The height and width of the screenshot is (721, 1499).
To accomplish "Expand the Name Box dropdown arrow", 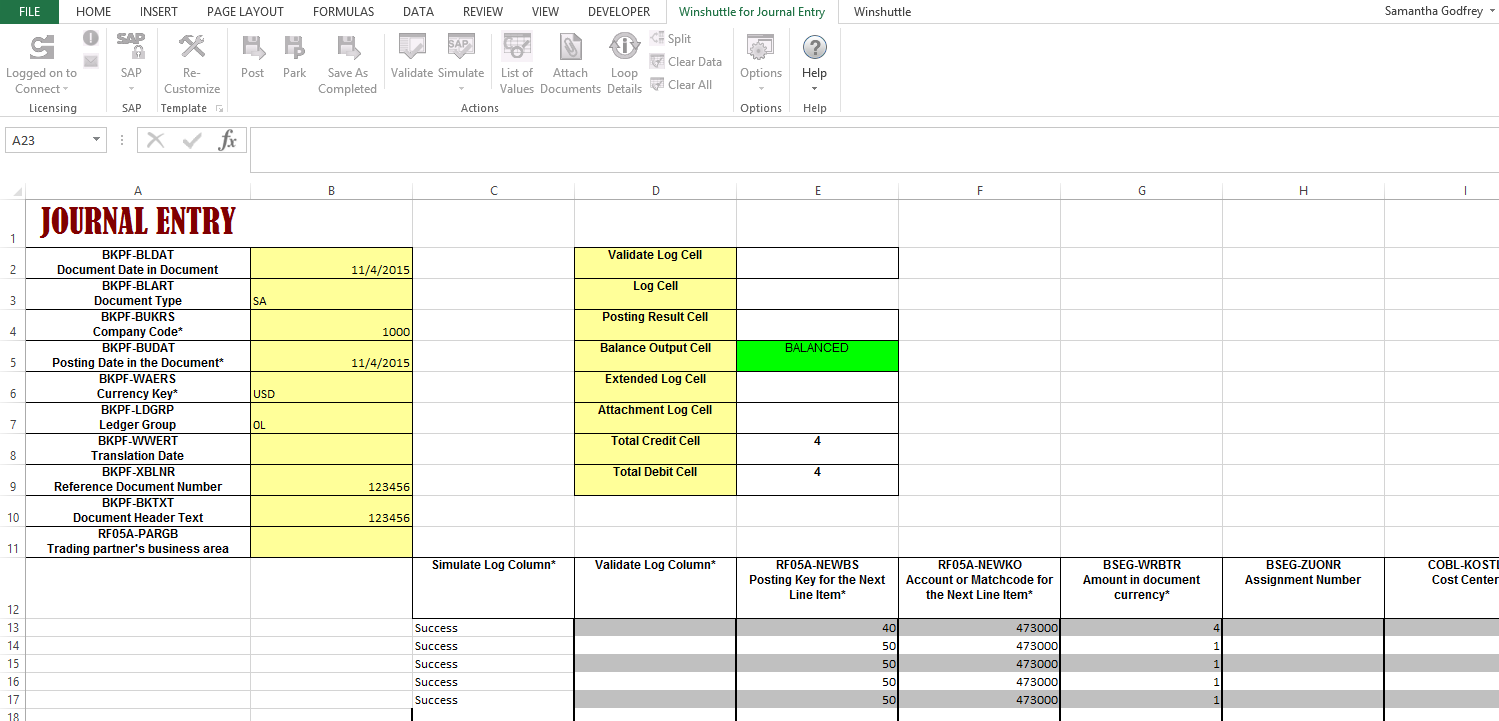I will click(96, 140).
